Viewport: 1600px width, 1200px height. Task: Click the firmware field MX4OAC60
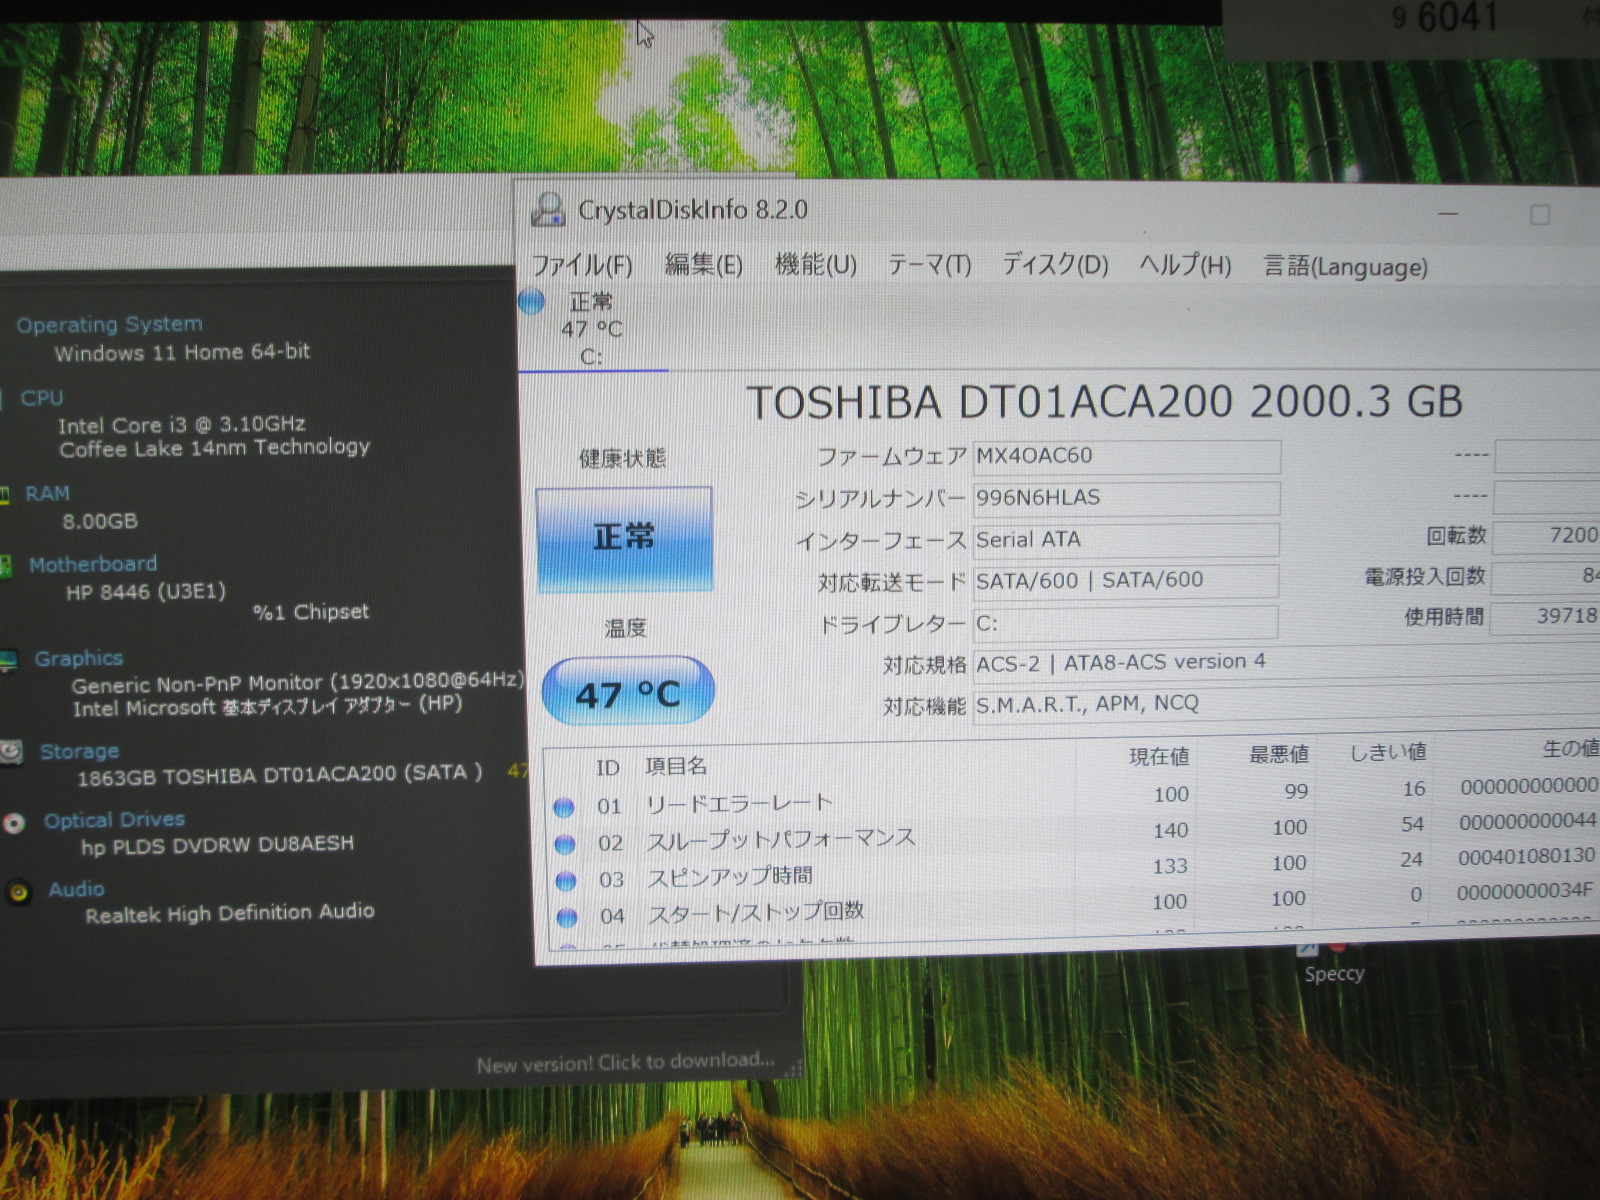click(1125, 456)
